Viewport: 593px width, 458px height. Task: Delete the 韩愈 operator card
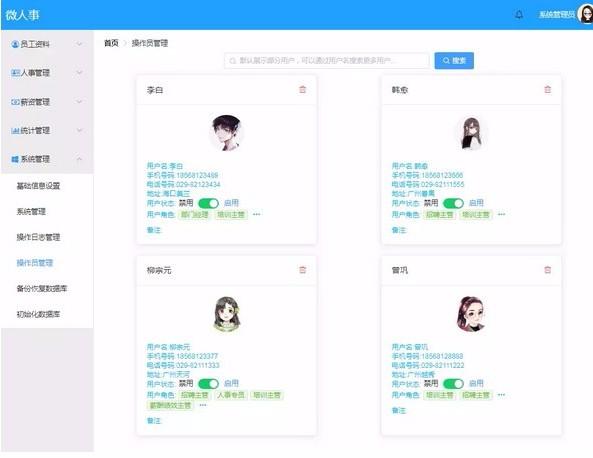(x=547, y=90)
